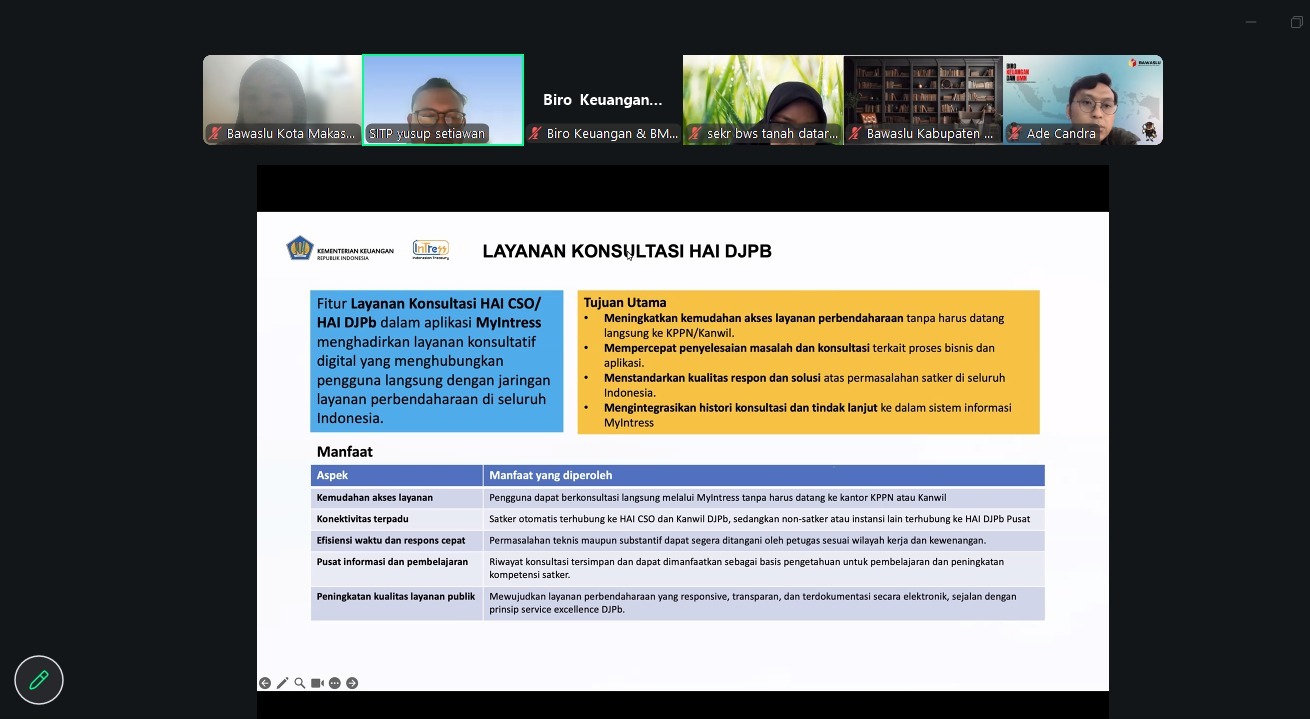Select the SITP yusup setiawan video tile

(443, 100)
